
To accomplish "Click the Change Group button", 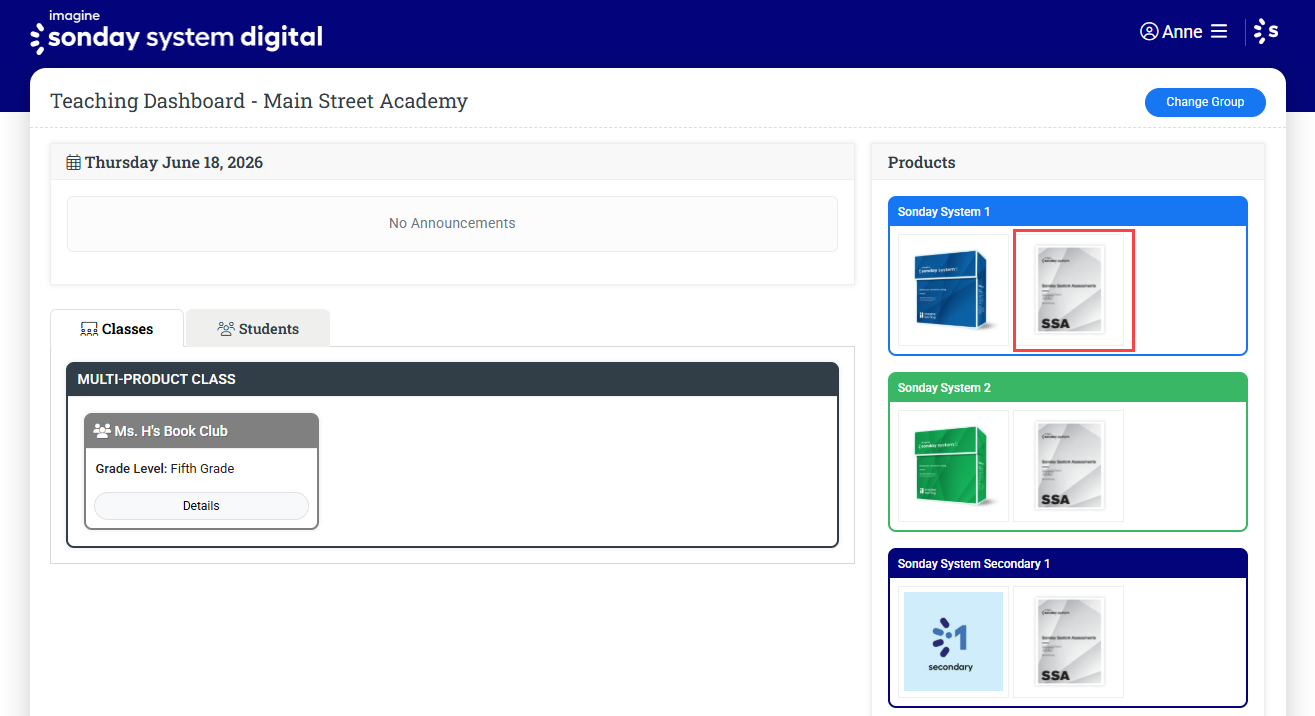I will pyautogui.click(x=1205, y=102).
